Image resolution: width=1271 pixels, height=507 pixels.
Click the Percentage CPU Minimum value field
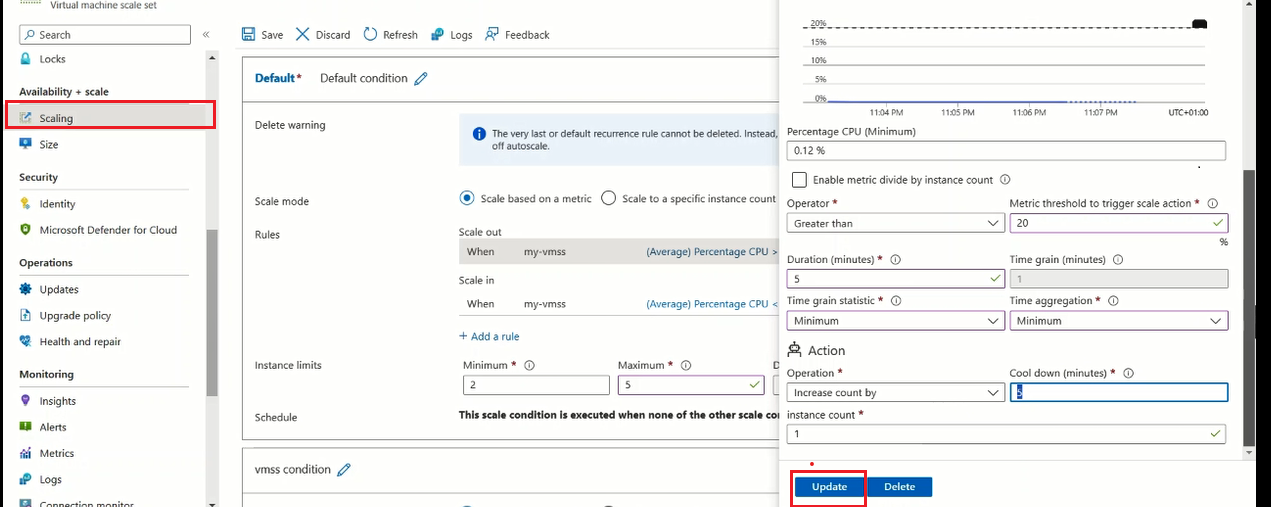tap(1006, 150)
